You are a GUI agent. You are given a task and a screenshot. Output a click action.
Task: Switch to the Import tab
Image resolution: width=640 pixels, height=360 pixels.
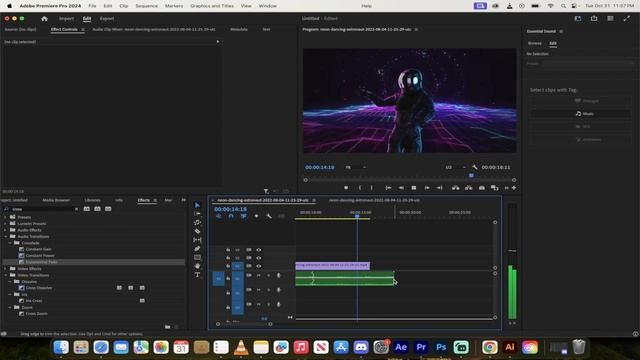tap(67, 18)
